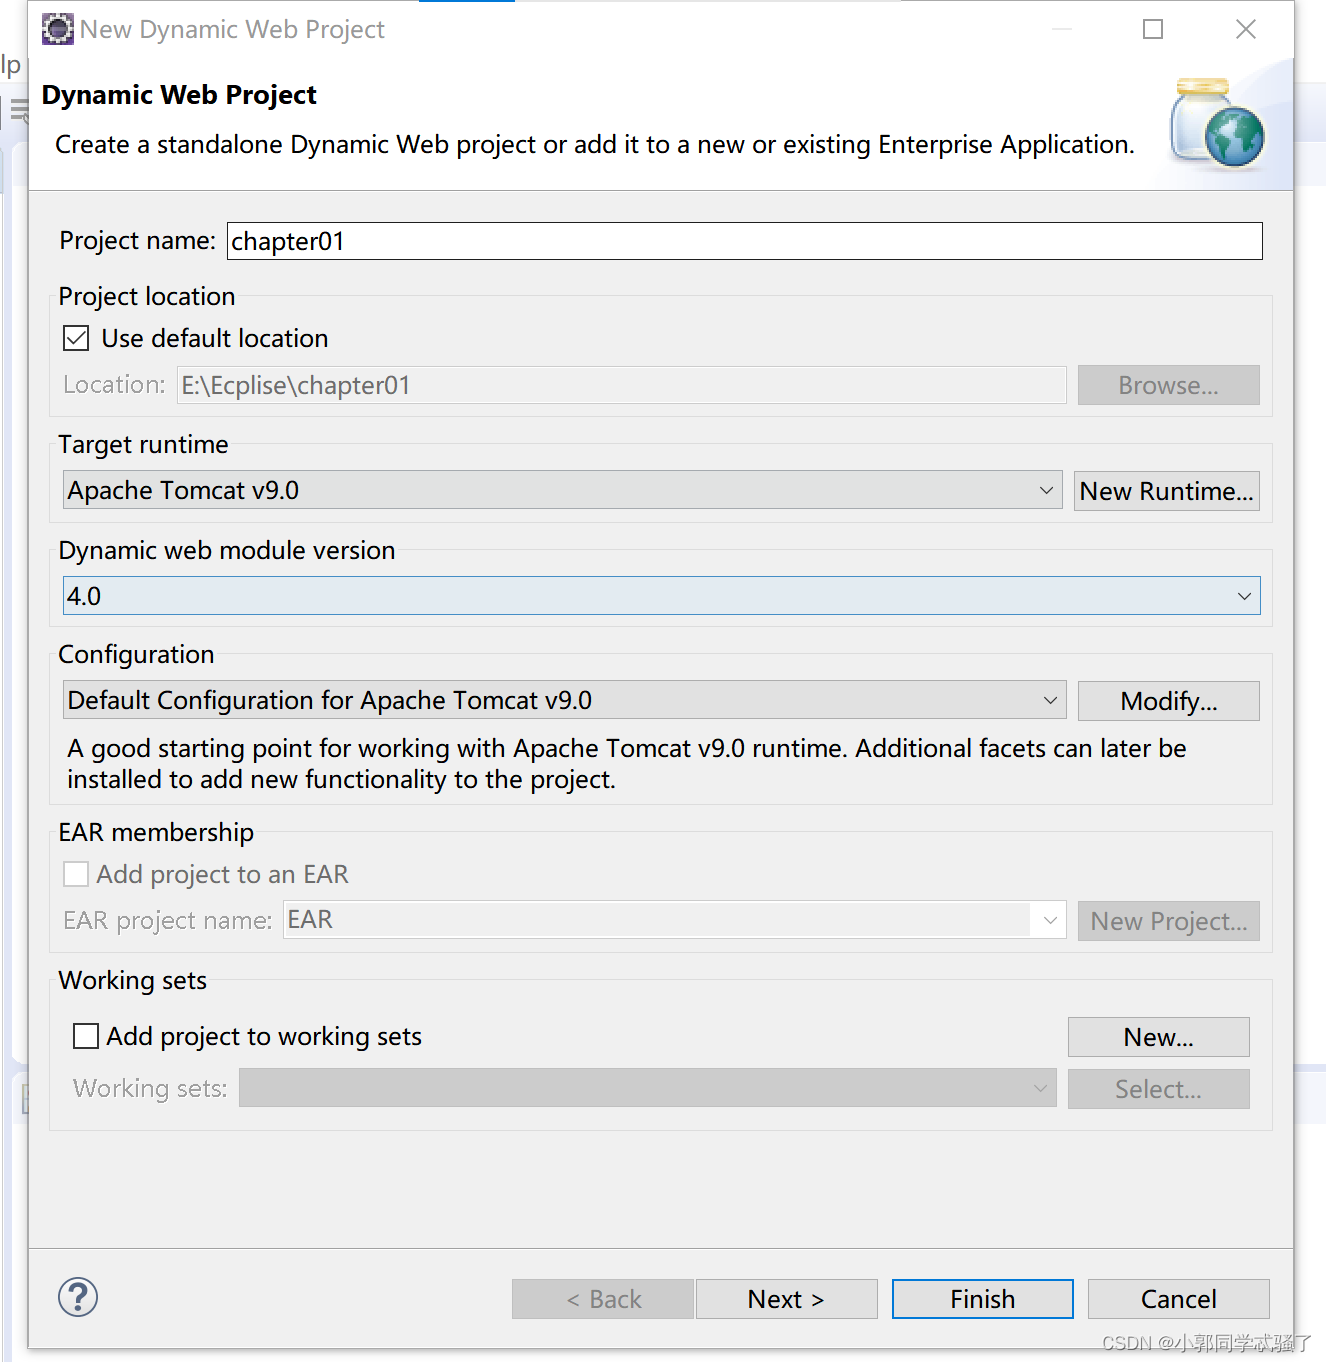Open the Target runtime dropdown
1326x1362 pixels.
tap(562, 491)
